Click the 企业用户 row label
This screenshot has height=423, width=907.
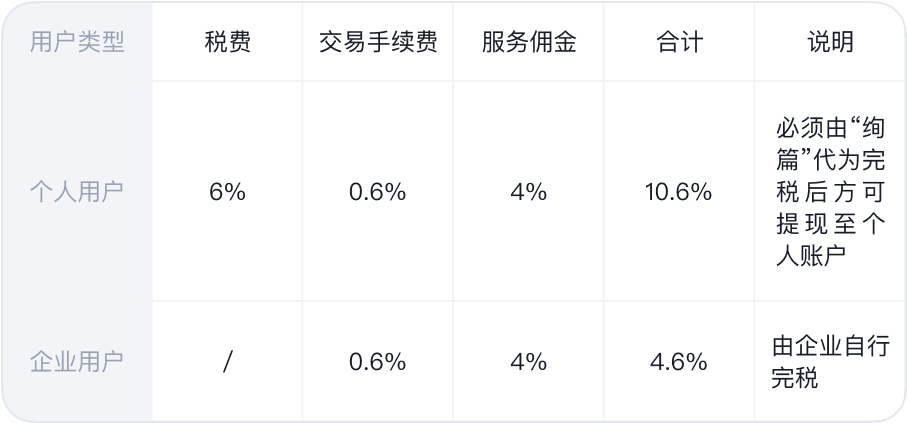pos(77,362)
